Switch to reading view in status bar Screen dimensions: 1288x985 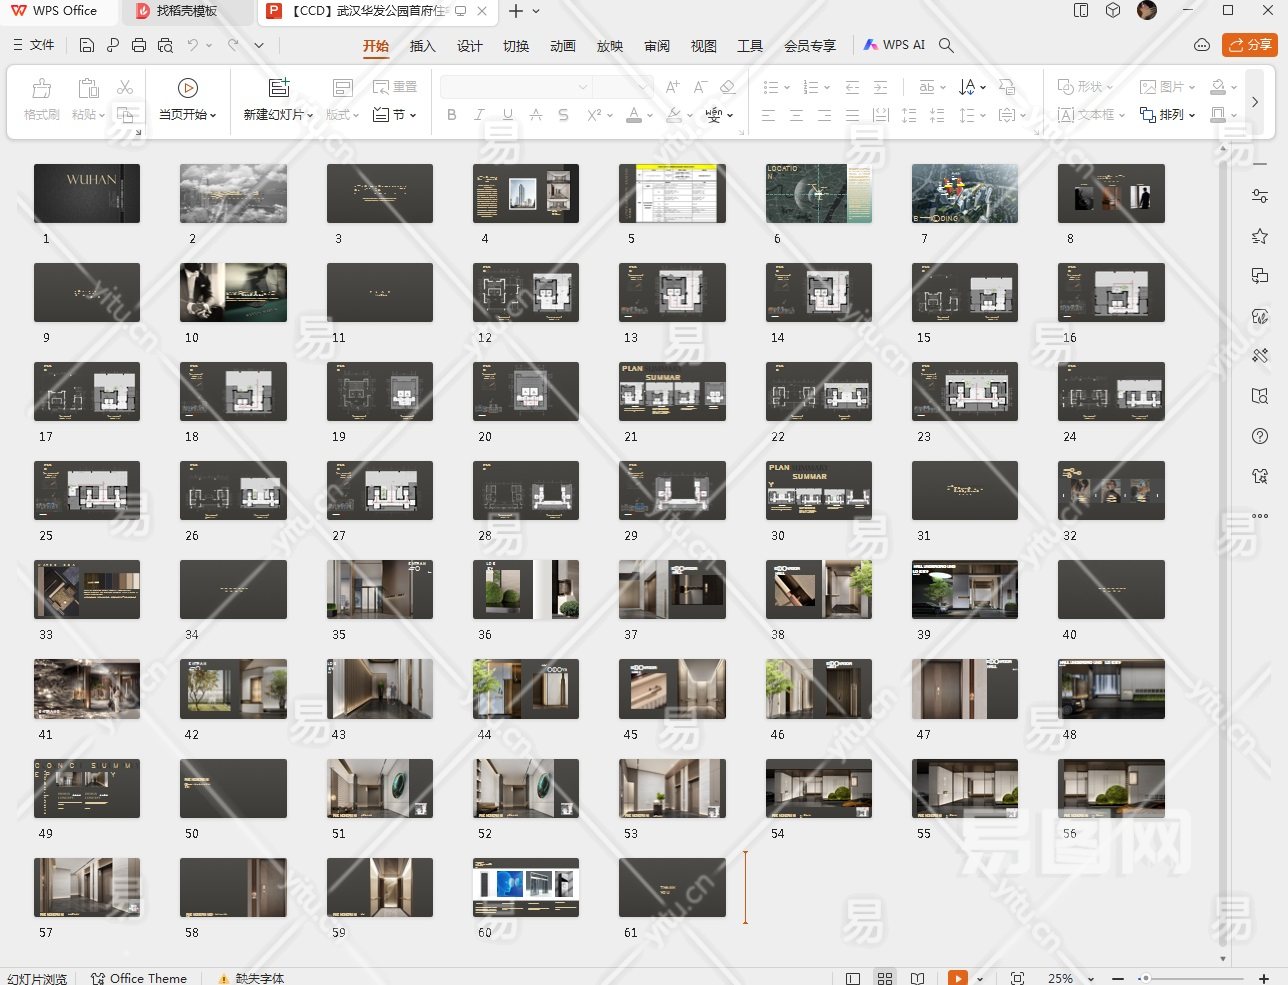[917, 978]
